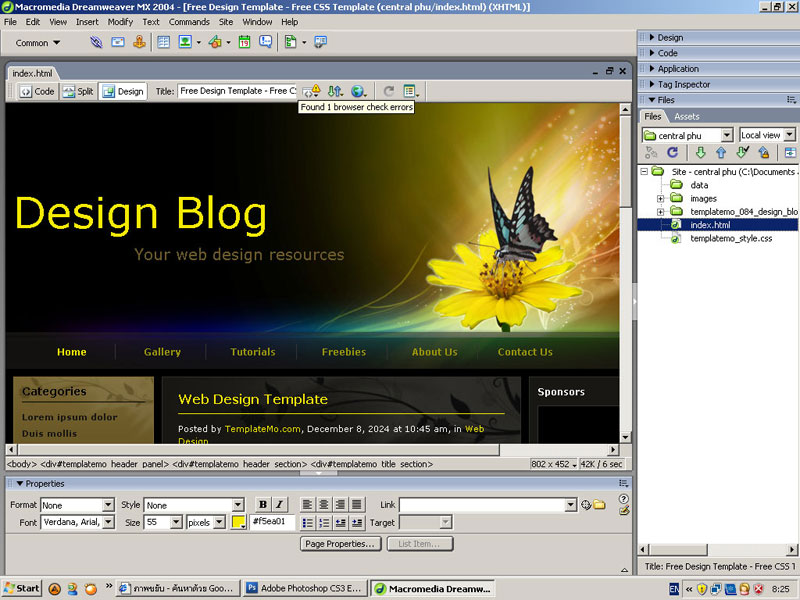Click the Page Properties button
800x600 pixels.
coord(340,544)
